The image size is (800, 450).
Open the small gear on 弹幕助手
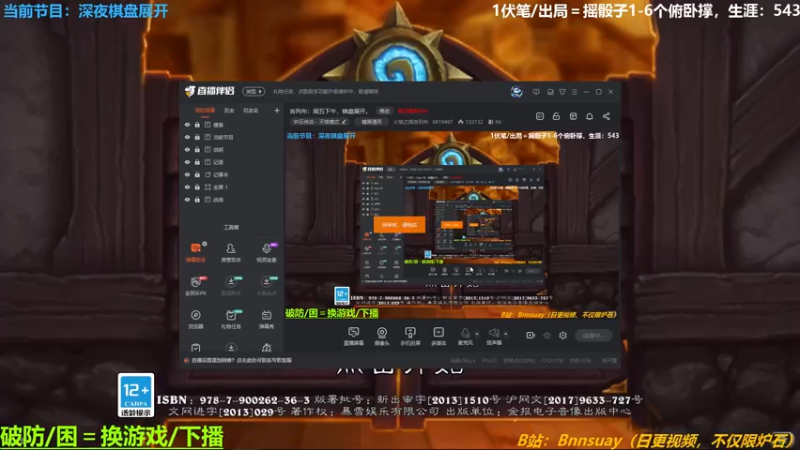pyautogui.click(x=205, y=244)
